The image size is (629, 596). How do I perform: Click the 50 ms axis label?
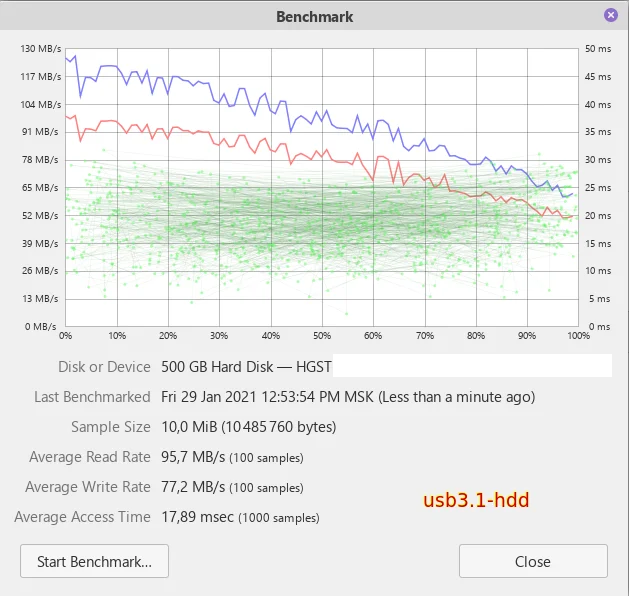[x=598, y=49]
